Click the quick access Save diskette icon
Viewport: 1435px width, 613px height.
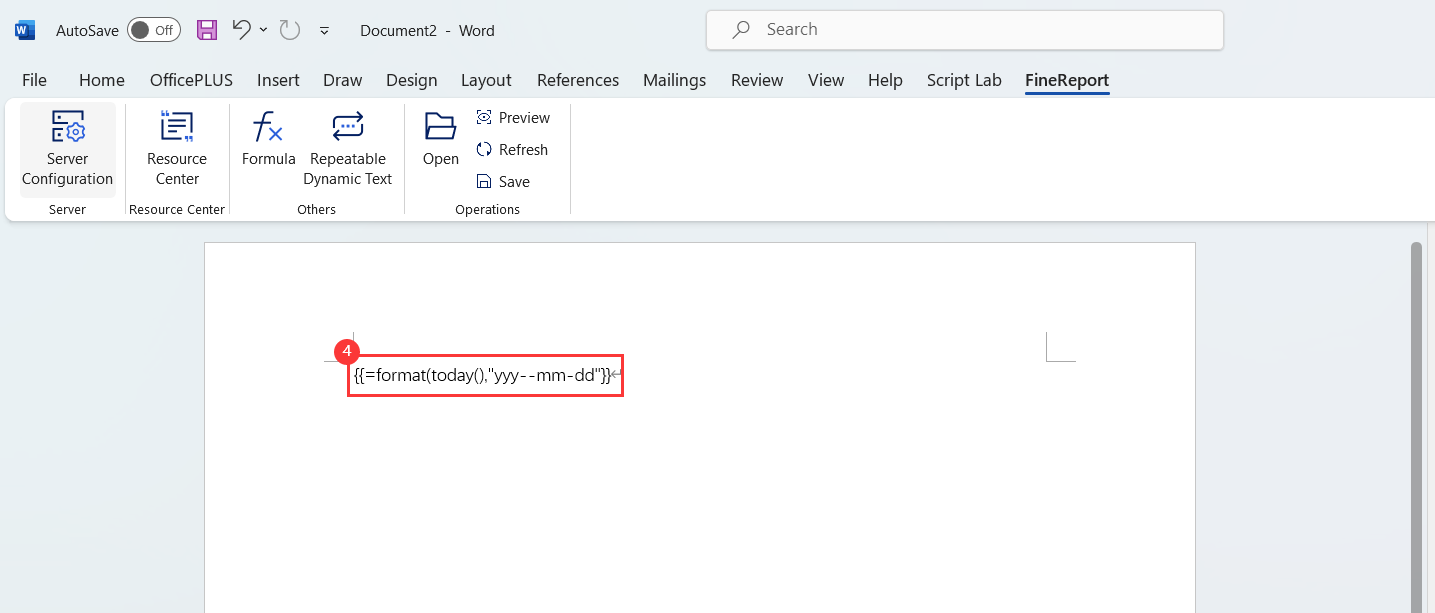207,30
